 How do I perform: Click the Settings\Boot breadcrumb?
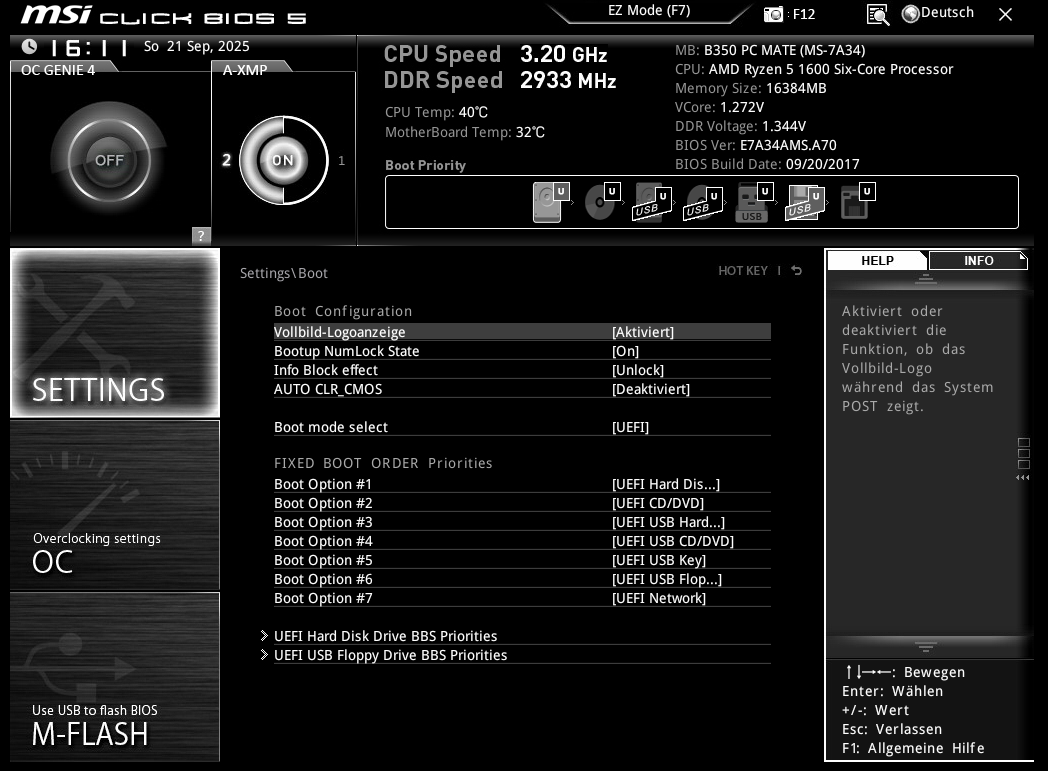coord(283,273)
